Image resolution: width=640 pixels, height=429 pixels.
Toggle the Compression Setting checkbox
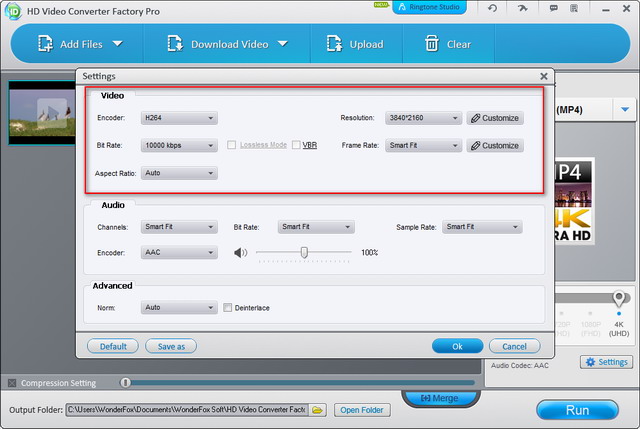pyautogui.click(x=12, y=383)
